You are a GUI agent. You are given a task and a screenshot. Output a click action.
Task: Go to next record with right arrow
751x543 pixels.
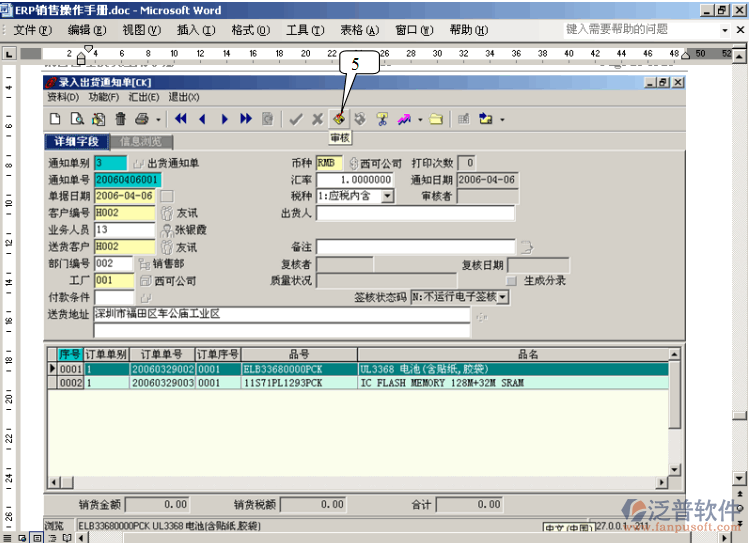tap(224, 119)
